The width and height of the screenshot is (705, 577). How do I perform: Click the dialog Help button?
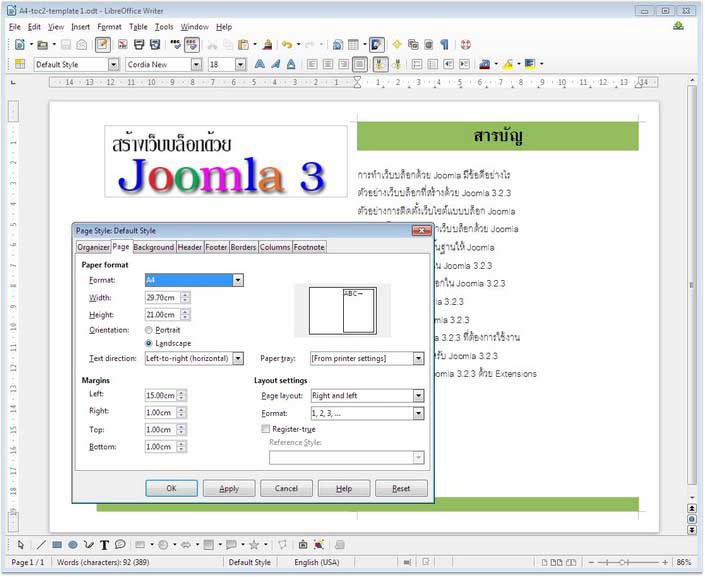pyautogui.click(x=344, y=488)
